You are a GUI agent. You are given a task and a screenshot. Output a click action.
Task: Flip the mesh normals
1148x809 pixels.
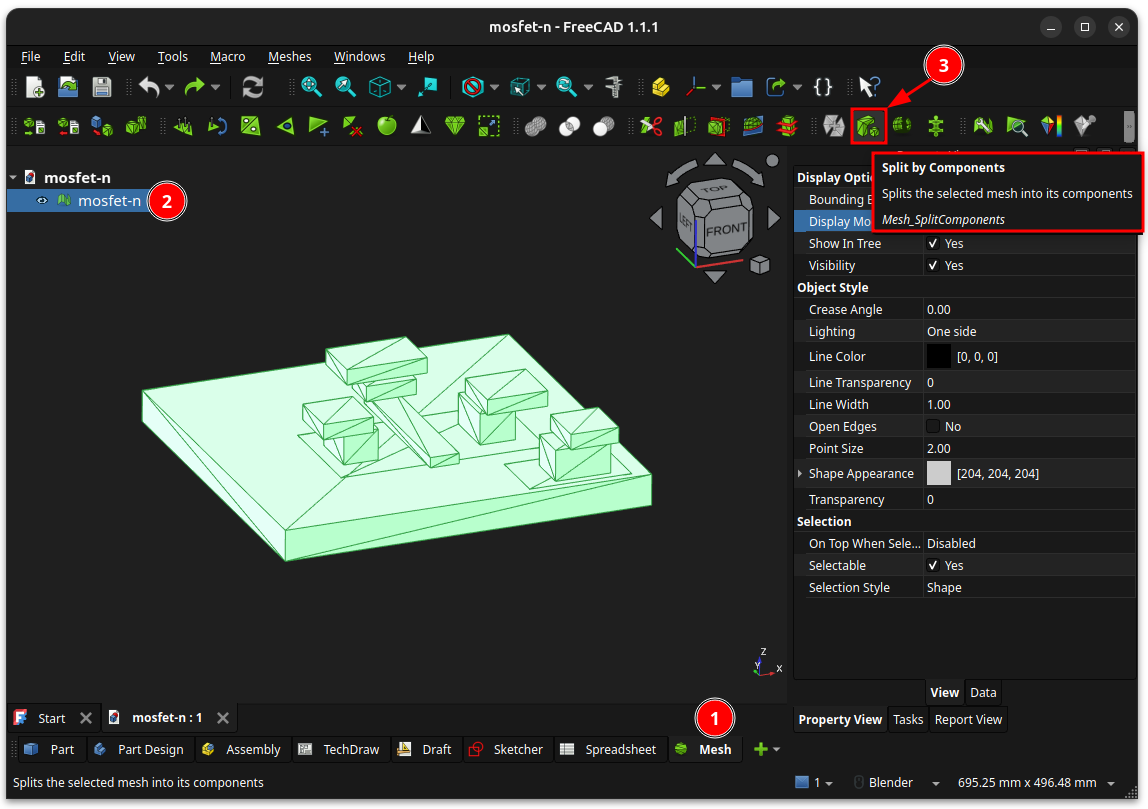click(217, 127)
